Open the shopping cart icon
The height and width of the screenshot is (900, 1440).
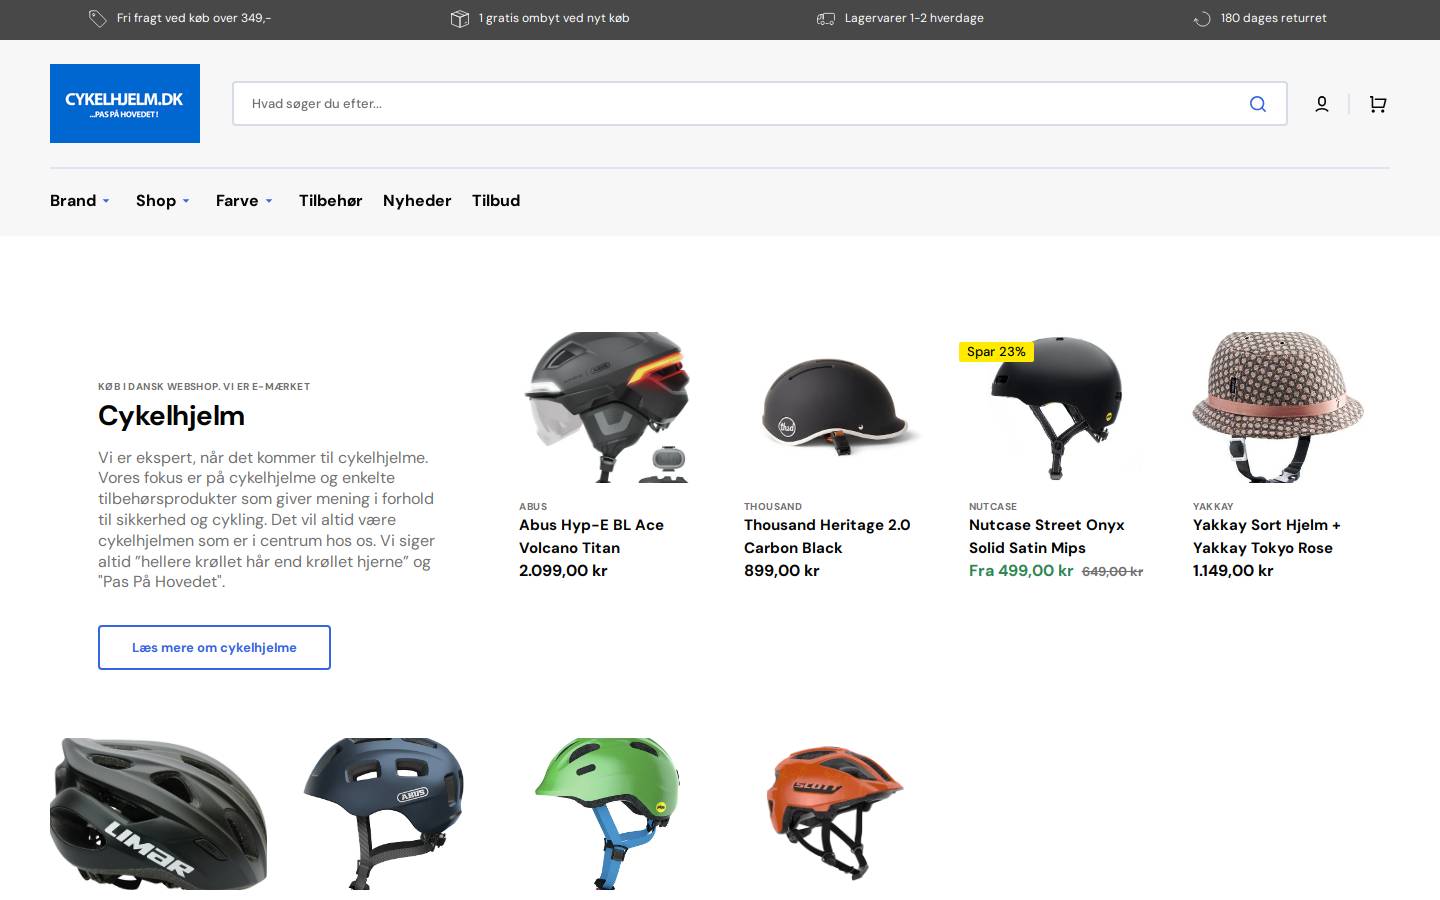point(1378,104)
